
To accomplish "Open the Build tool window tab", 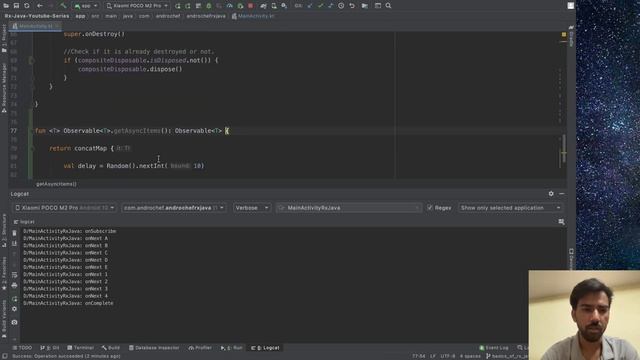I will 111,348.
